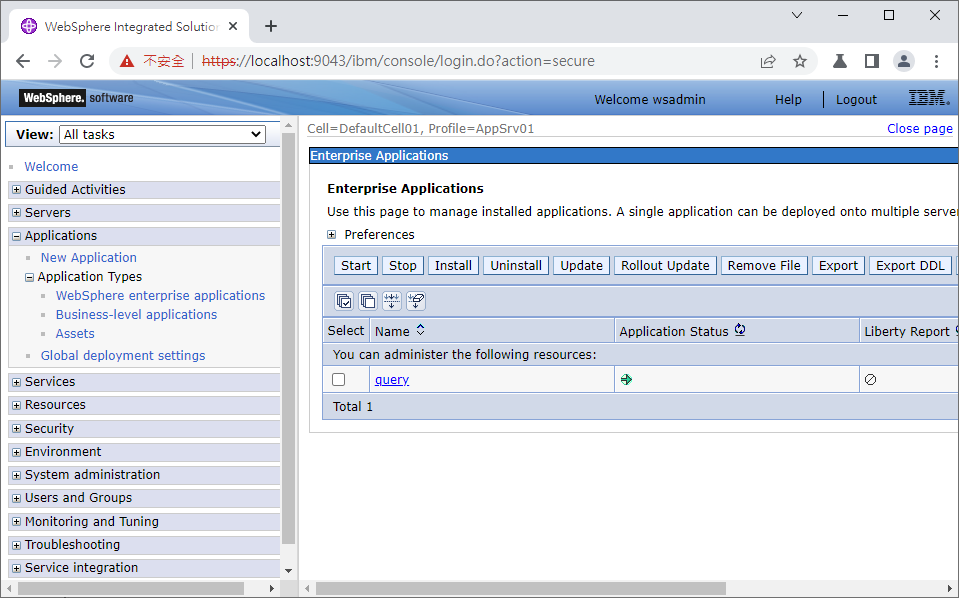
Task: Go back in browser history
Action: coord(23,61)
